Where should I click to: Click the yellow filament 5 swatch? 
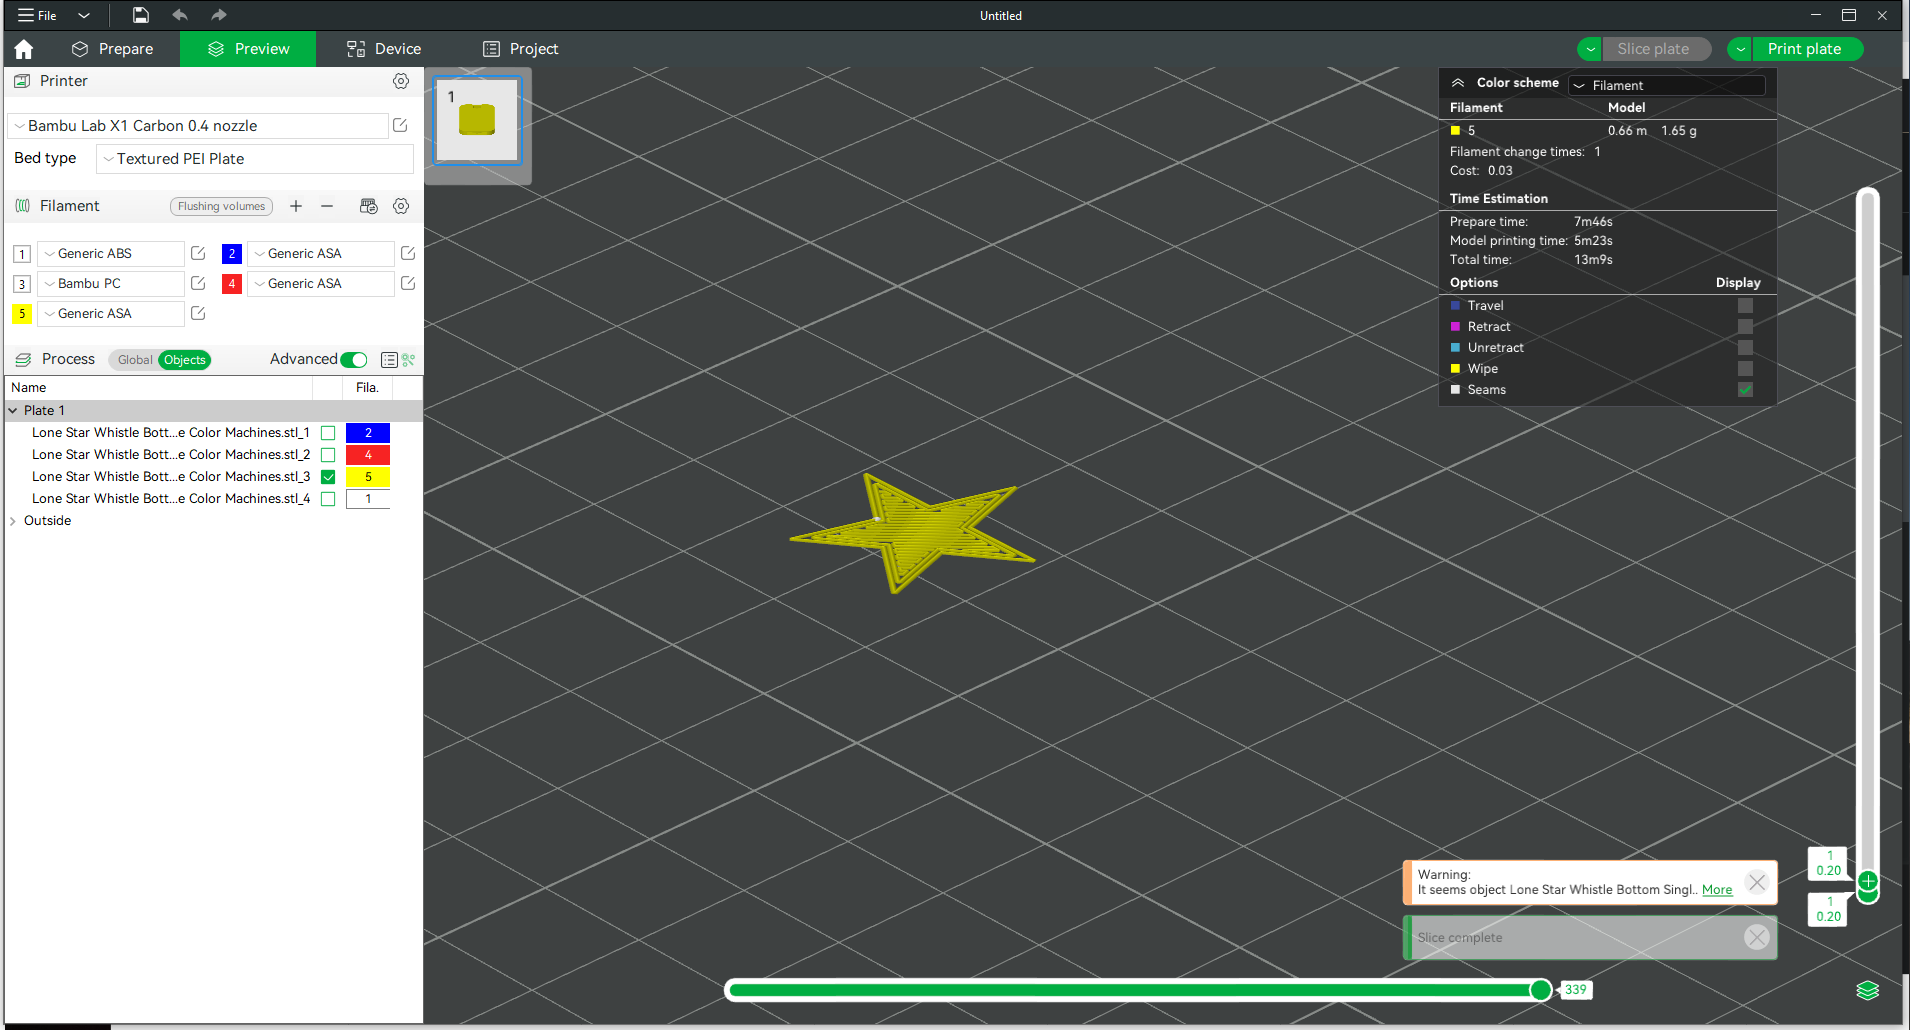click(x=22, y=314)
